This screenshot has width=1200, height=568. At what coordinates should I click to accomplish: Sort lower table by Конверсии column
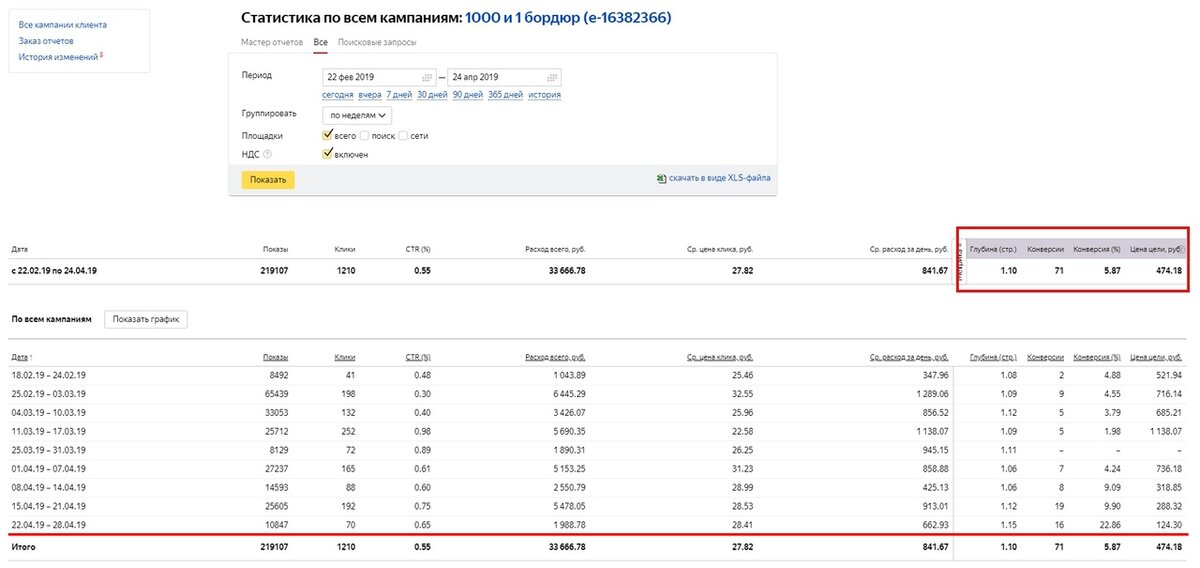(x=1045, y=357)
